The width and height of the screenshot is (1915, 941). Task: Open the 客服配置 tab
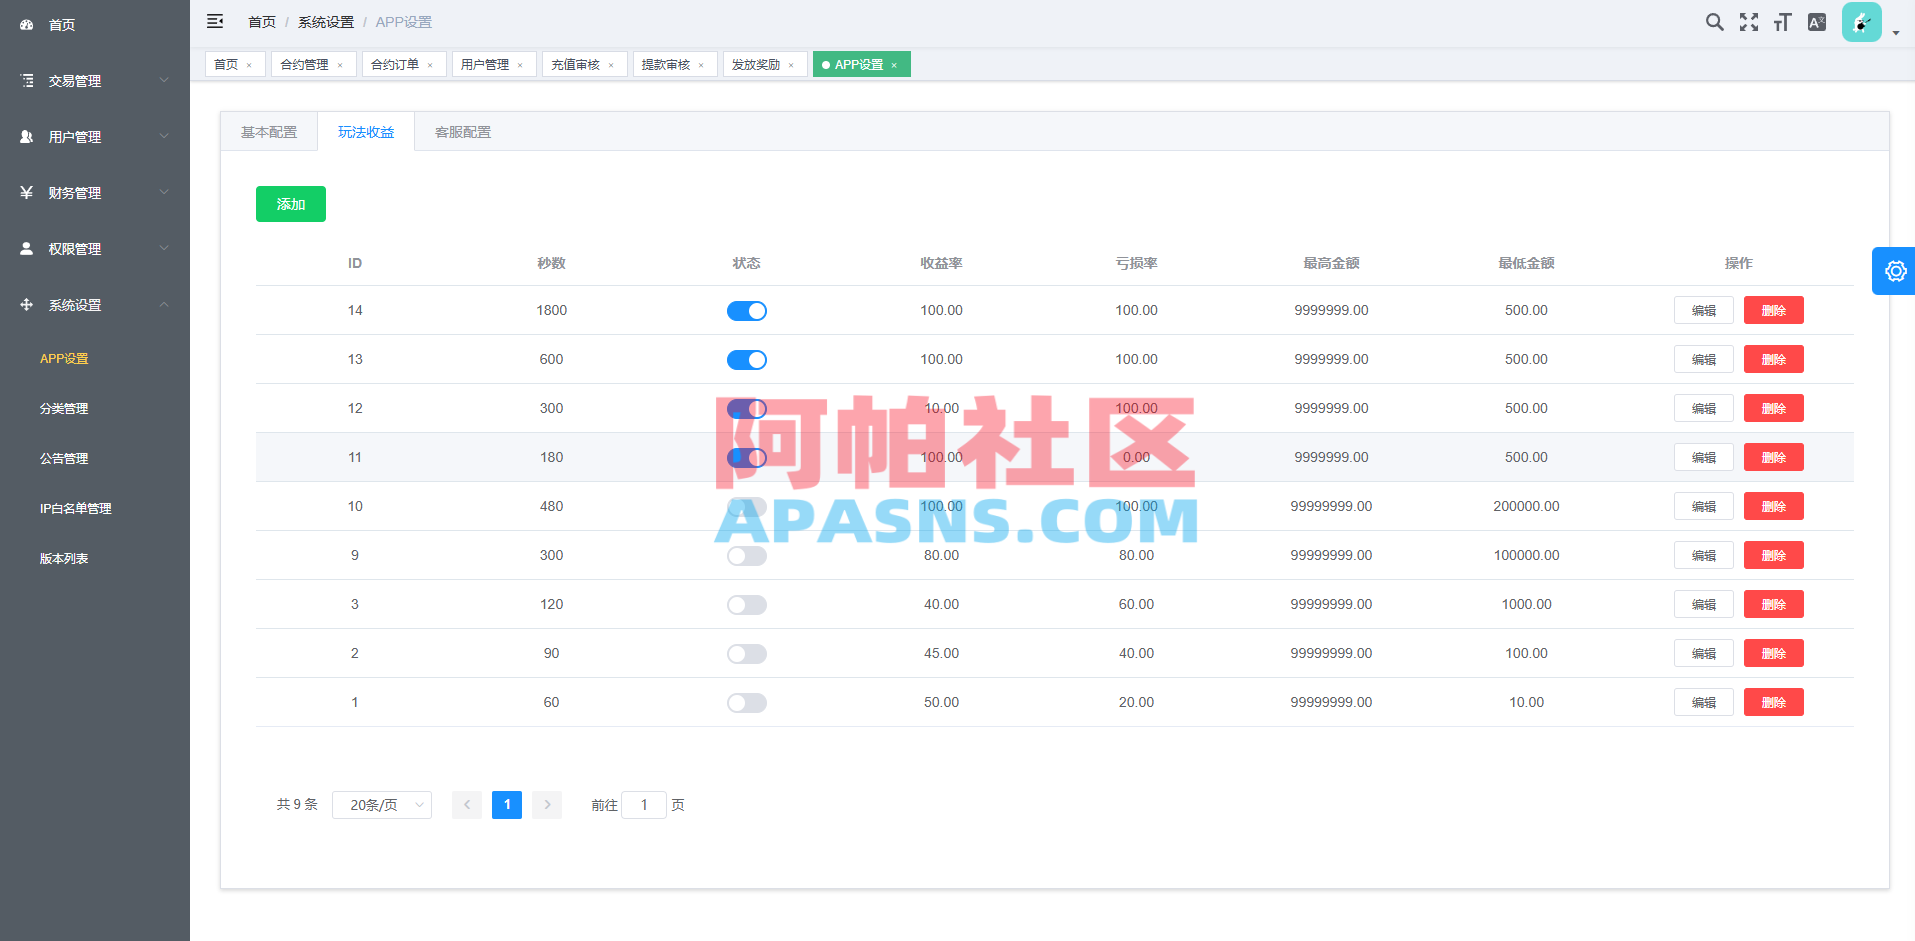pos(462,131)
